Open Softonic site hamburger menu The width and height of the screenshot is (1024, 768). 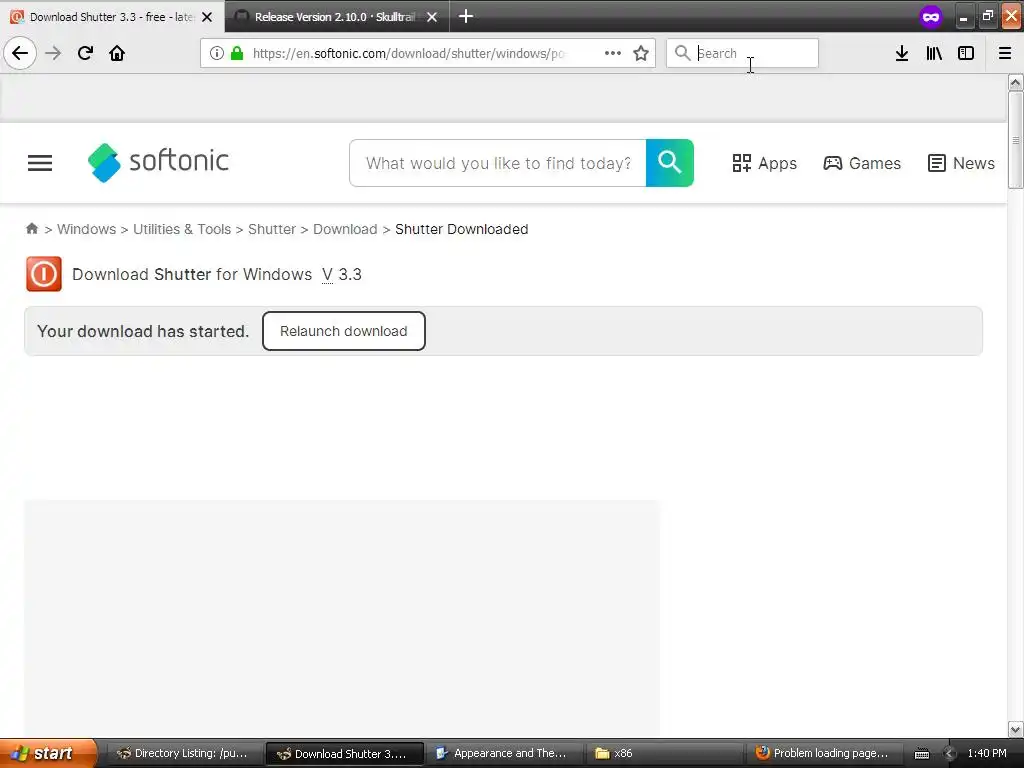pos(40,163)
